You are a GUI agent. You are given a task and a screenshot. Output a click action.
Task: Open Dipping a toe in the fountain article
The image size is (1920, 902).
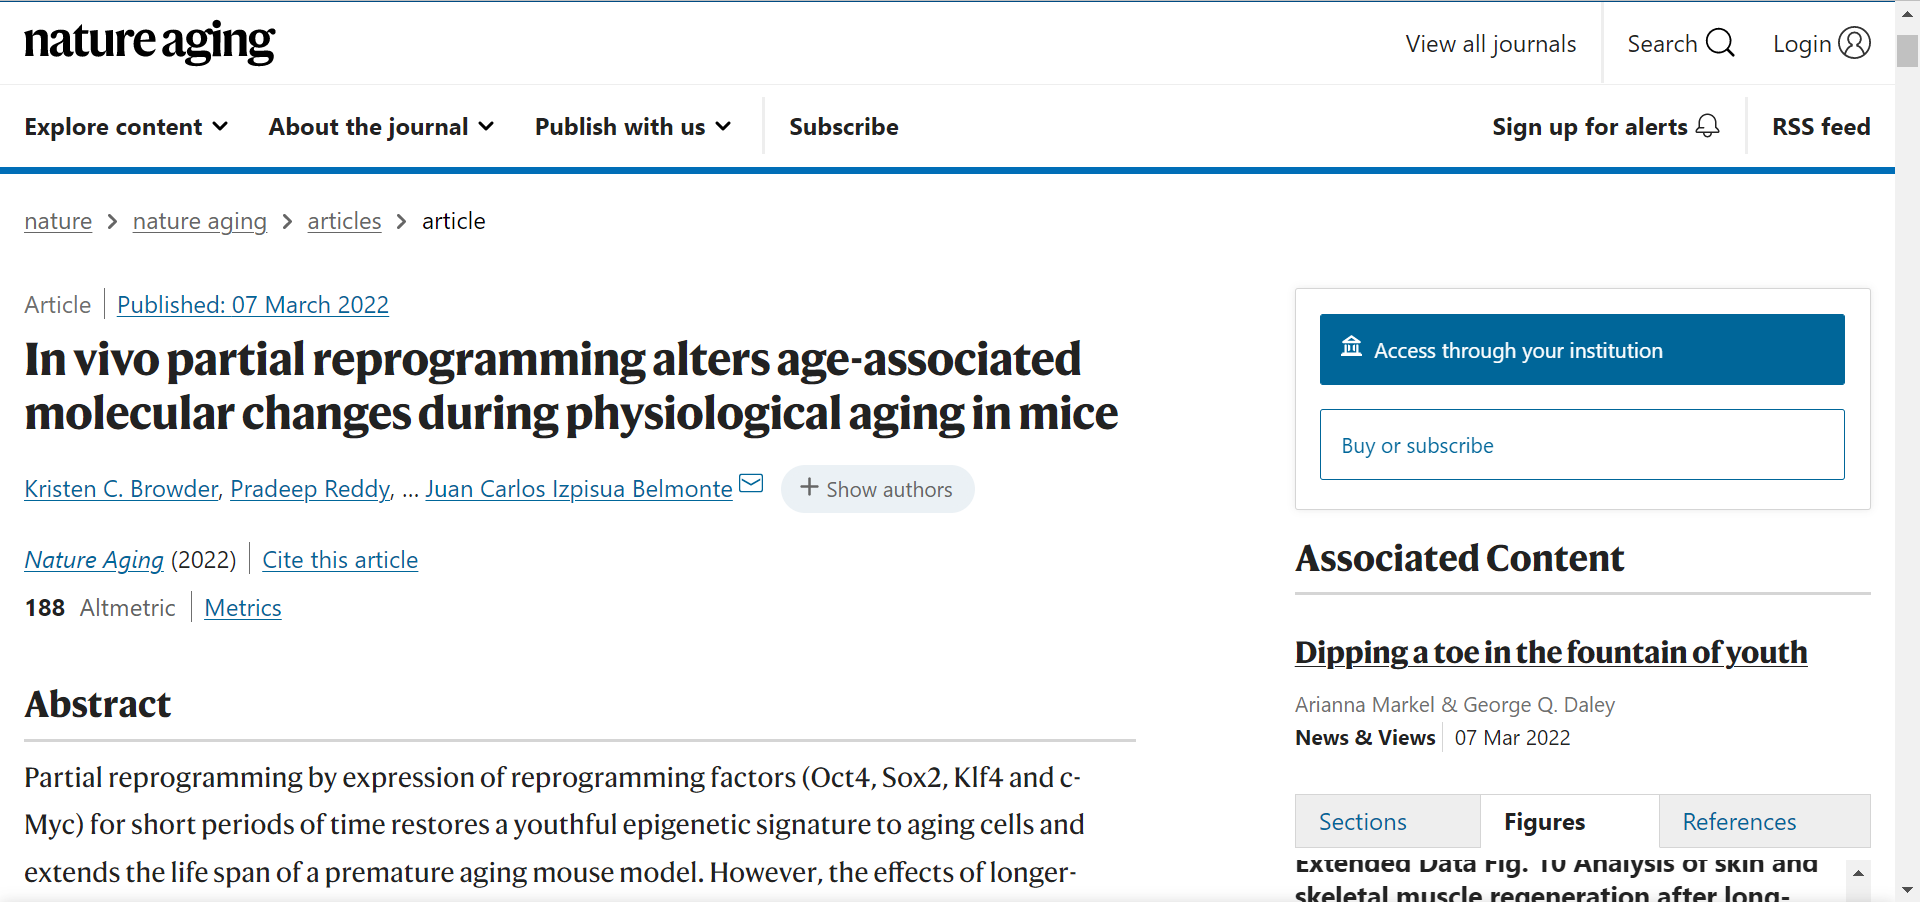(1550, 652)
